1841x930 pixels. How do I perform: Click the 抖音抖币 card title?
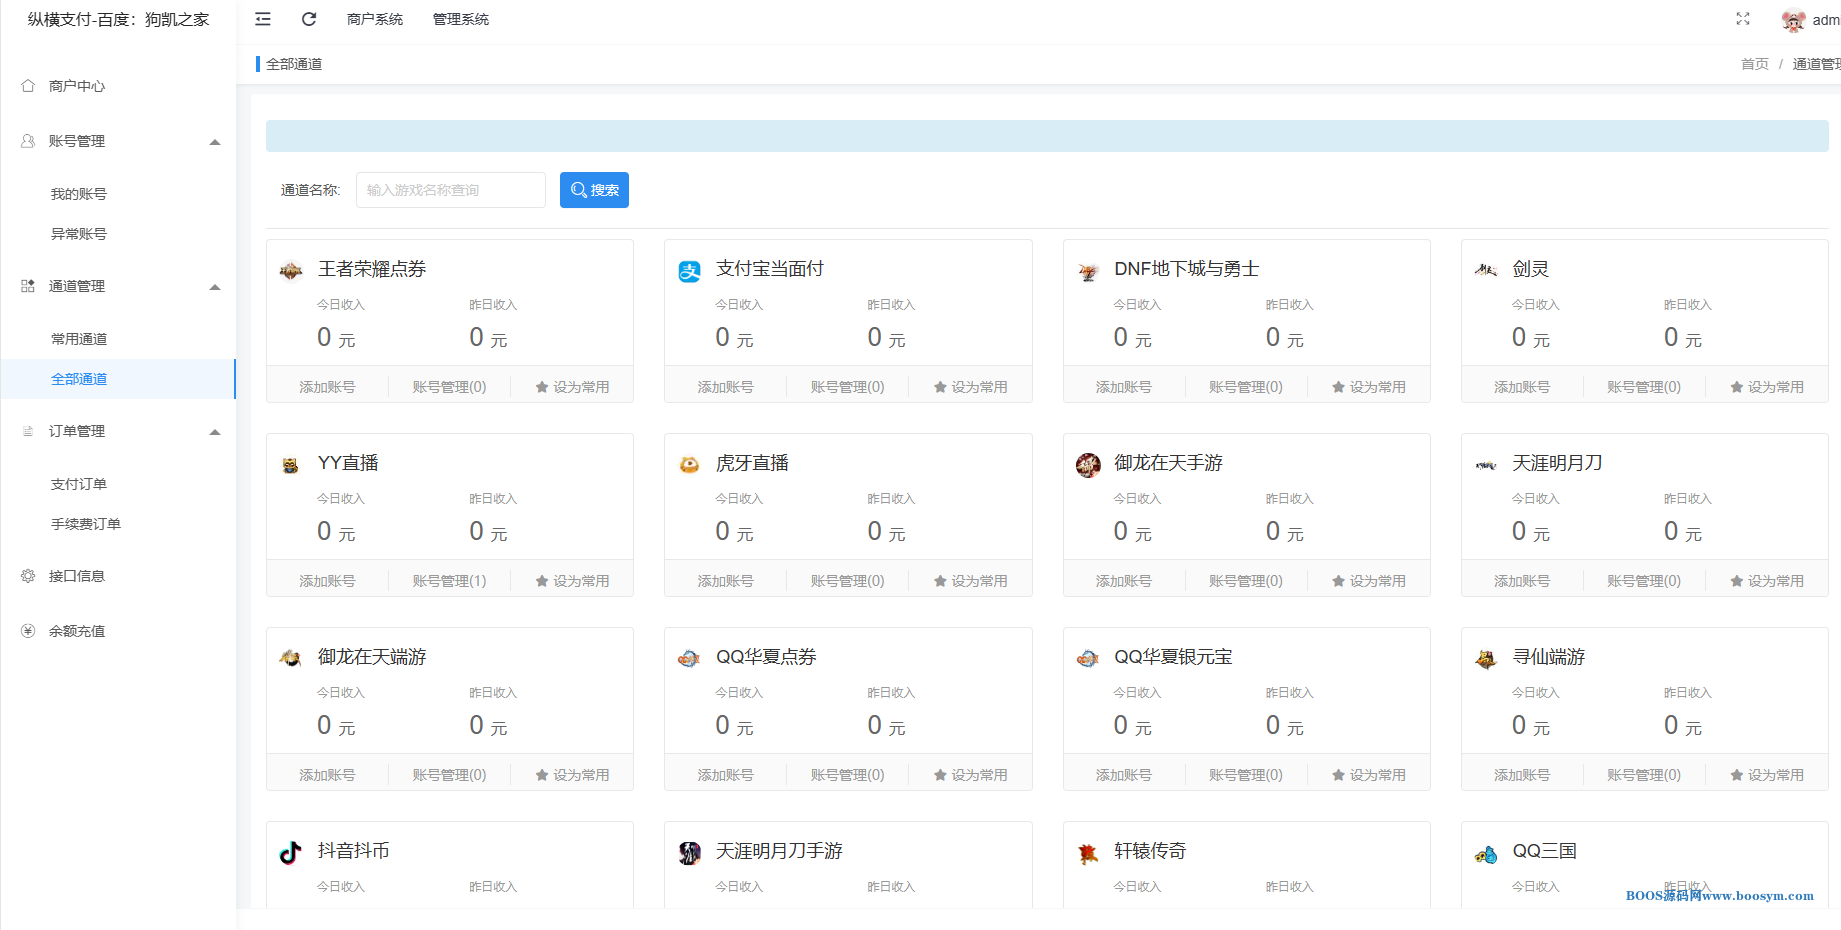click(354, 851)
